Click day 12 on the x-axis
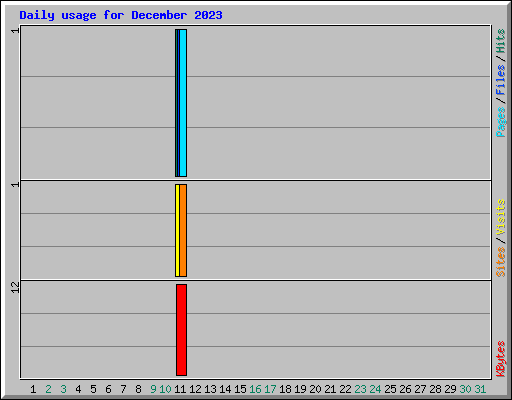This screenshot has height=400, width=512. [195, 389]
